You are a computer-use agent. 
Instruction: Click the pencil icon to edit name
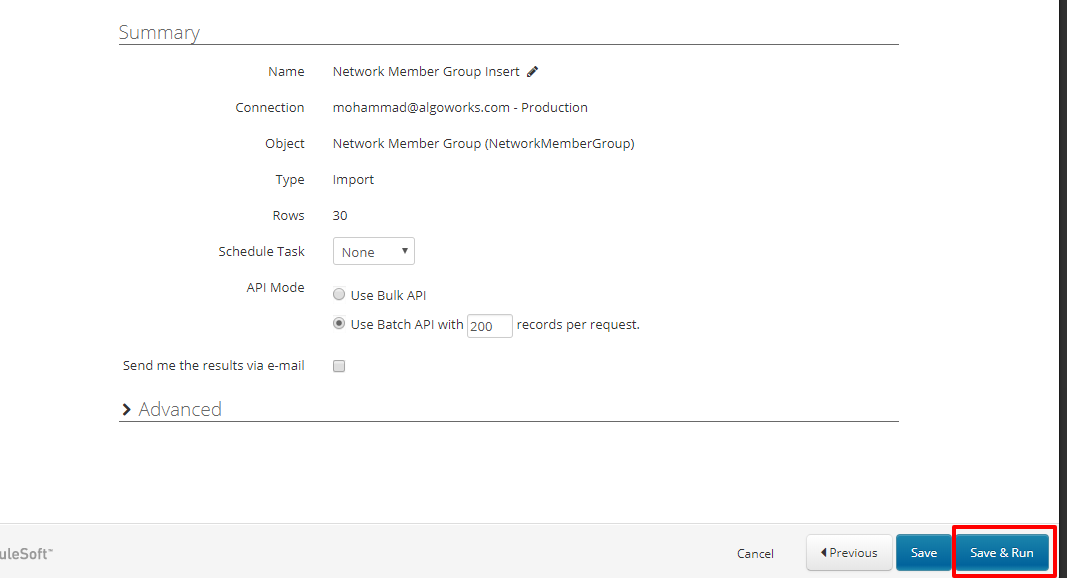[533, 71]
